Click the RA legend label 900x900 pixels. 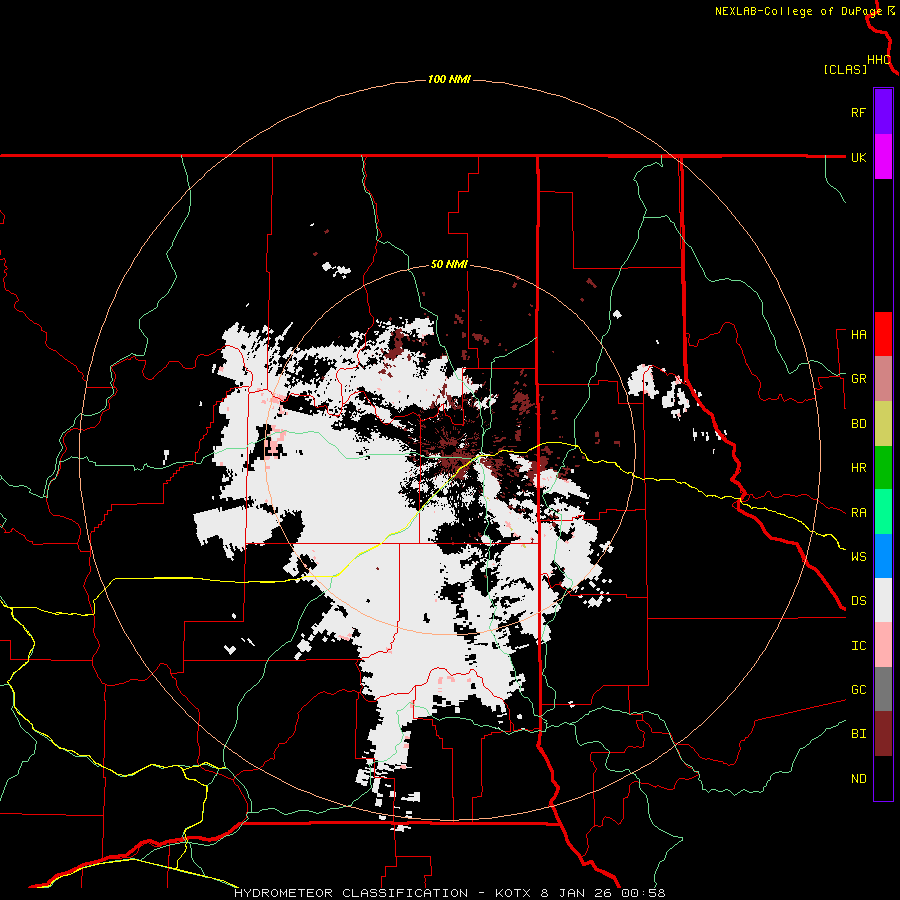(858, 512)
